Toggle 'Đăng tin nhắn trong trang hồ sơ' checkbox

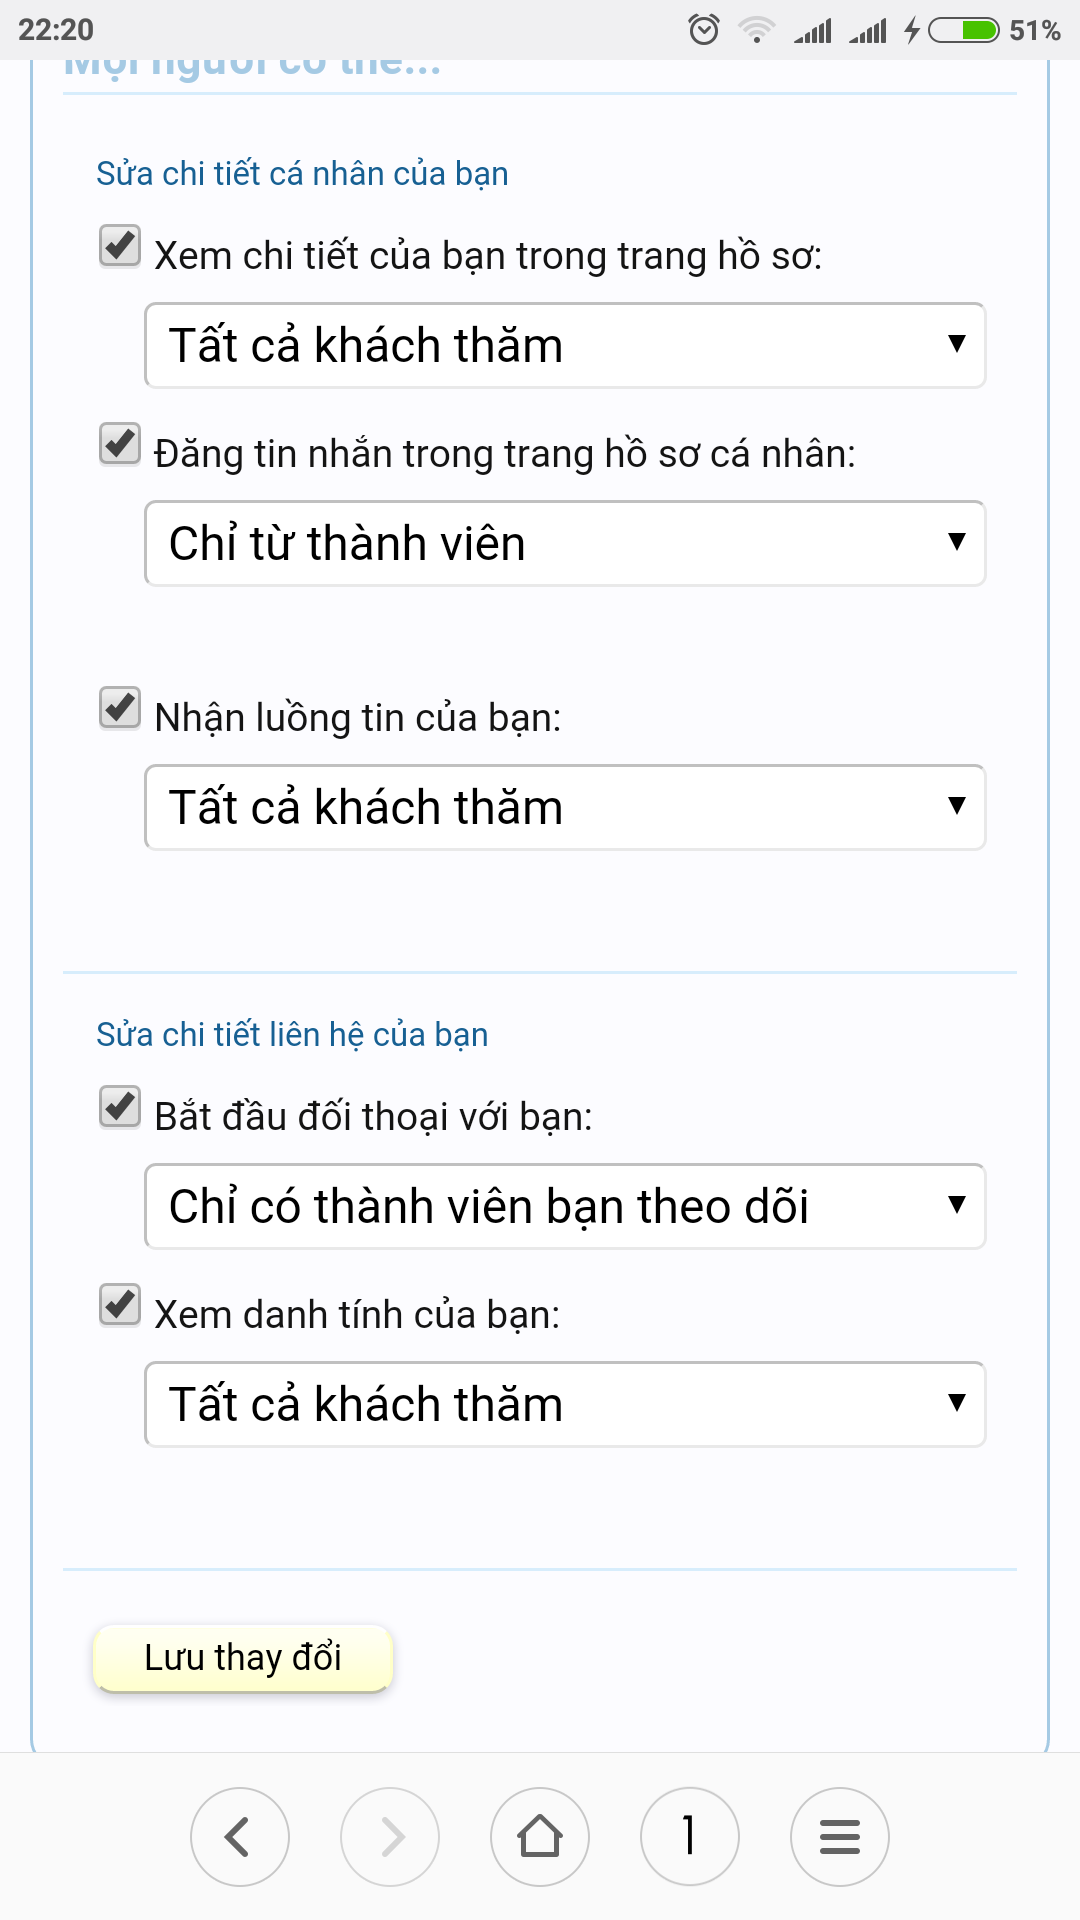point(120,444)
